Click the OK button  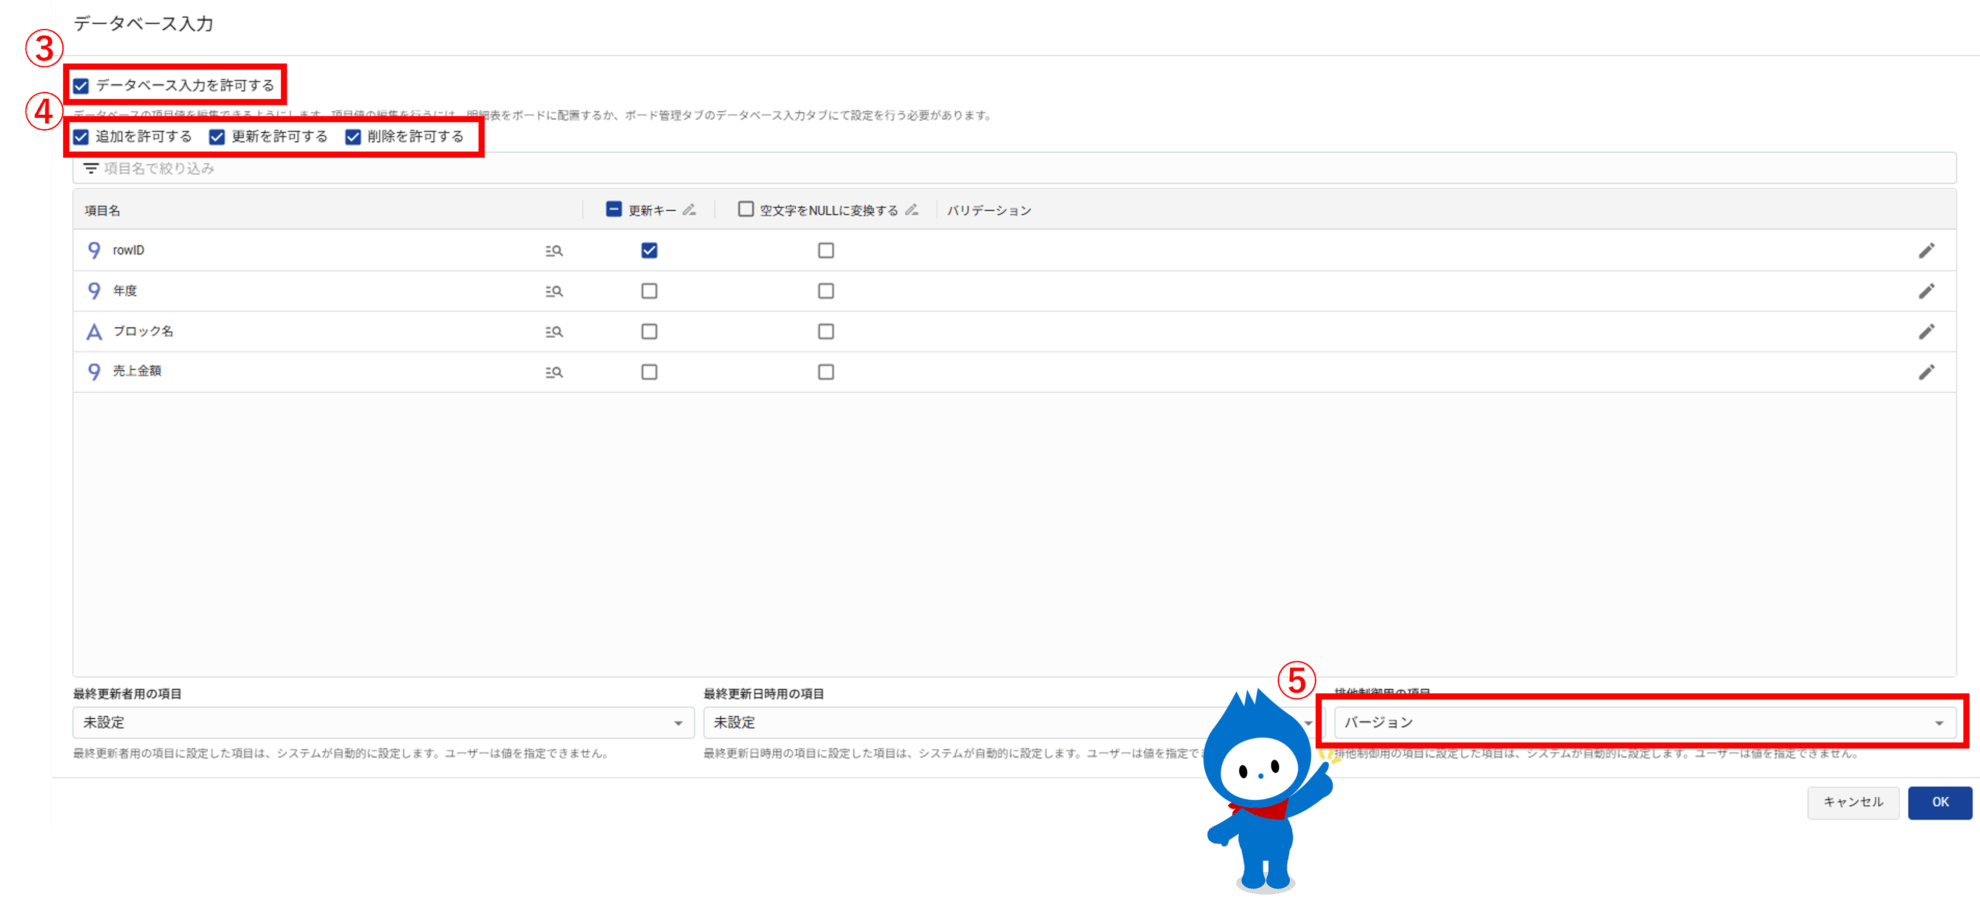coord(1939,802)
